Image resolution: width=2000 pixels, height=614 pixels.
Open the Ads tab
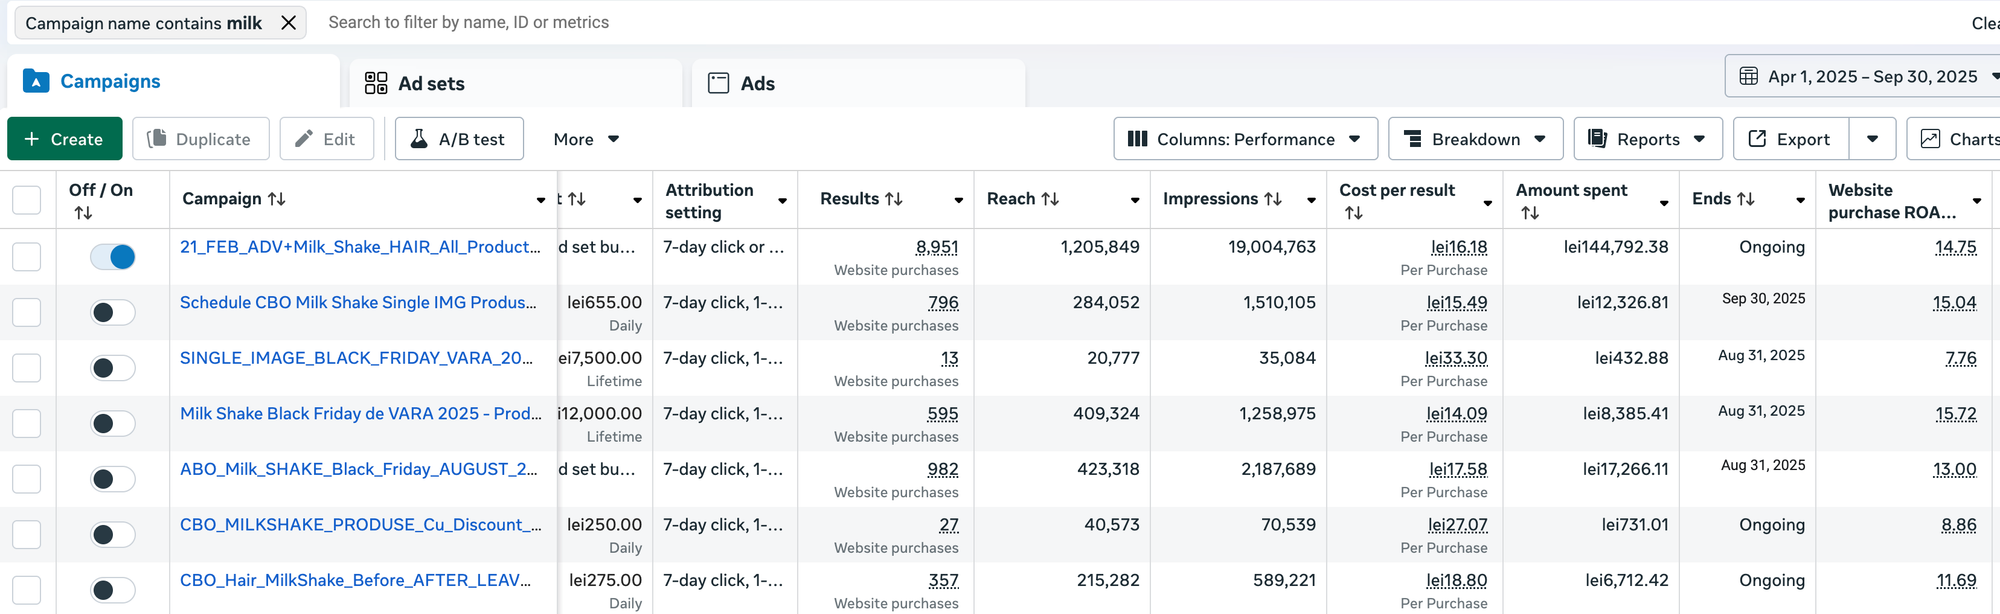(756, 84)
